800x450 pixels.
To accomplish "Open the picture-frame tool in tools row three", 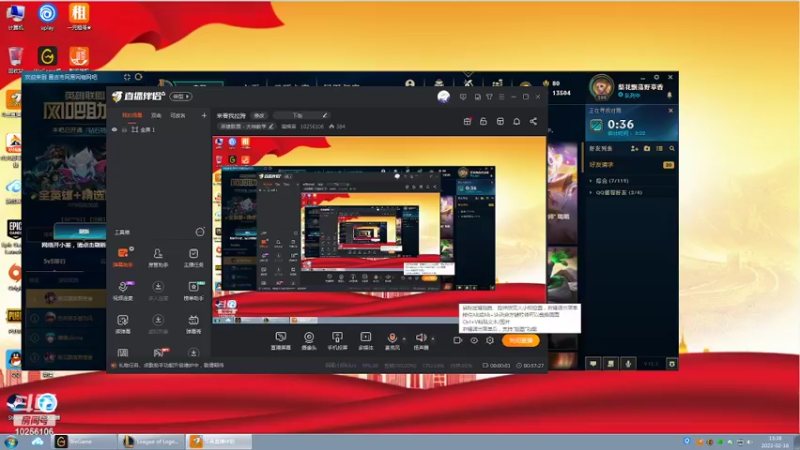I will pyautogui.click(x=123, y=323).
